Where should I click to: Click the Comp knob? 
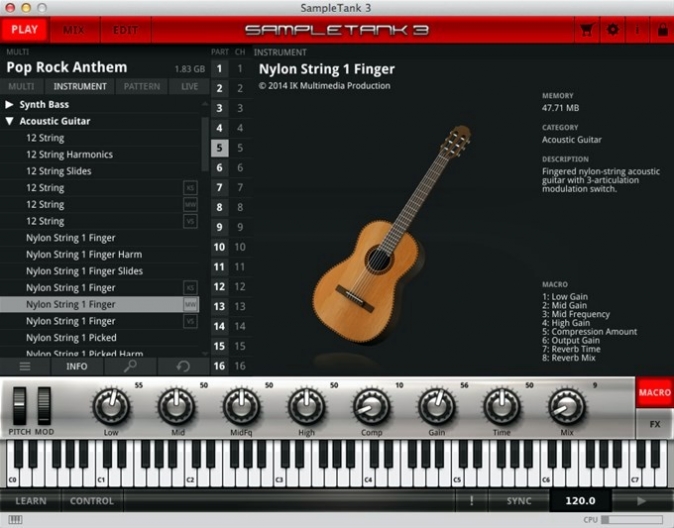pyautogui.click(x=371, y=406)
